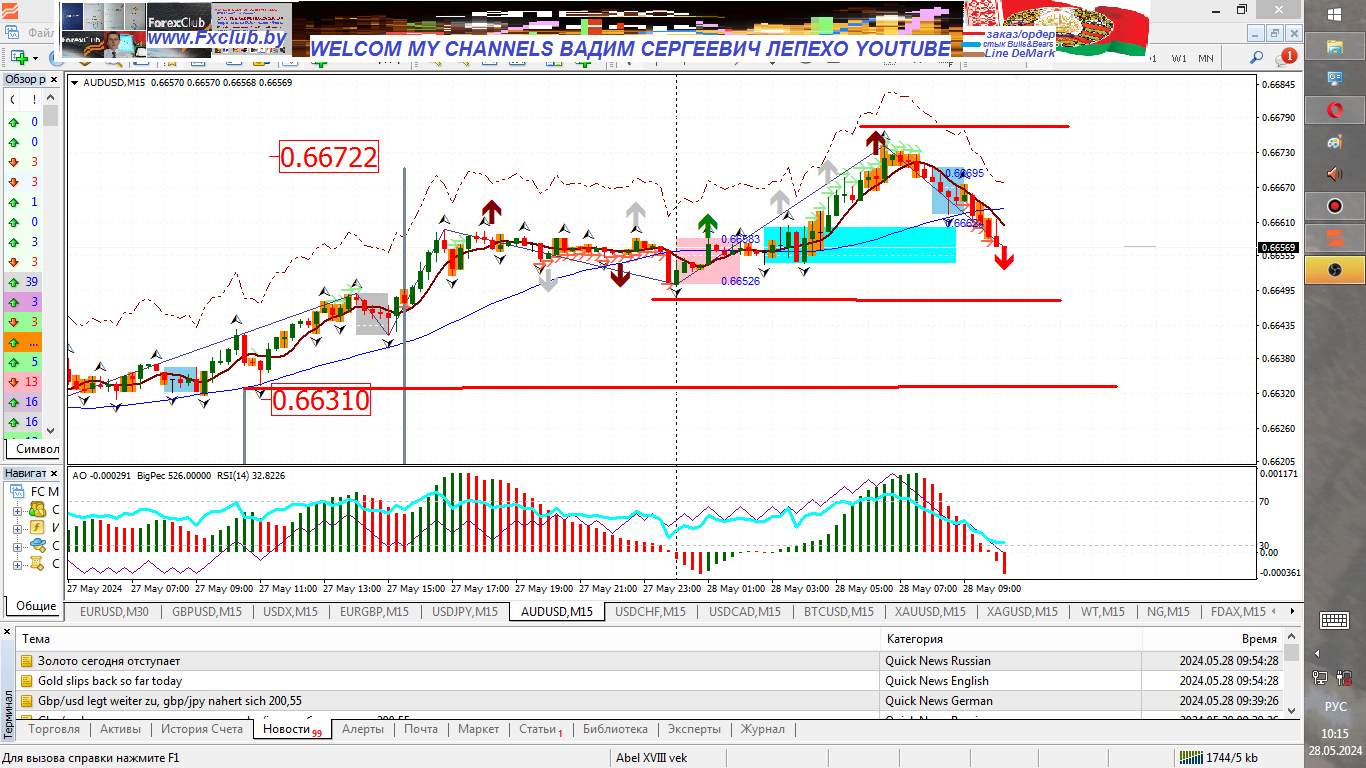Image resolution: width=1366 pixels, height=768 pixels.
Task: Open the Алерты terminal tab
Action: (x=362, y=729)
